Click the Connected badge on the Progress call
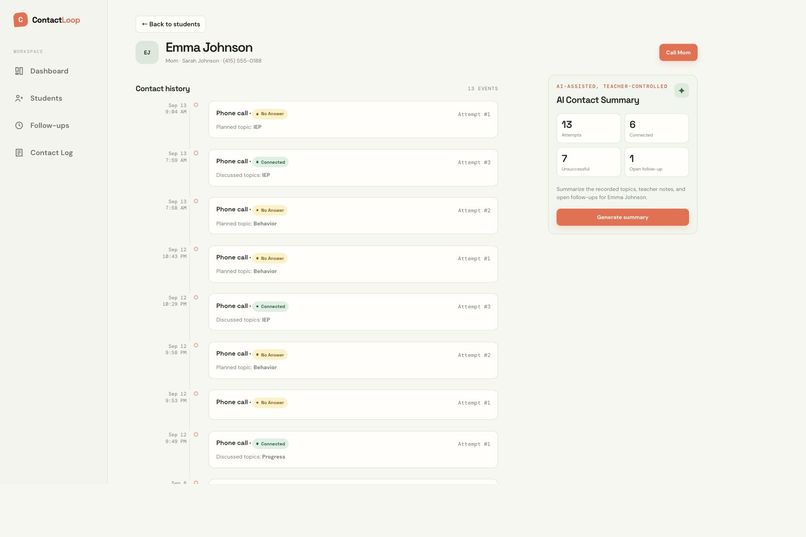The height and width of the screenshot is (537, 806). click(270, 444)
